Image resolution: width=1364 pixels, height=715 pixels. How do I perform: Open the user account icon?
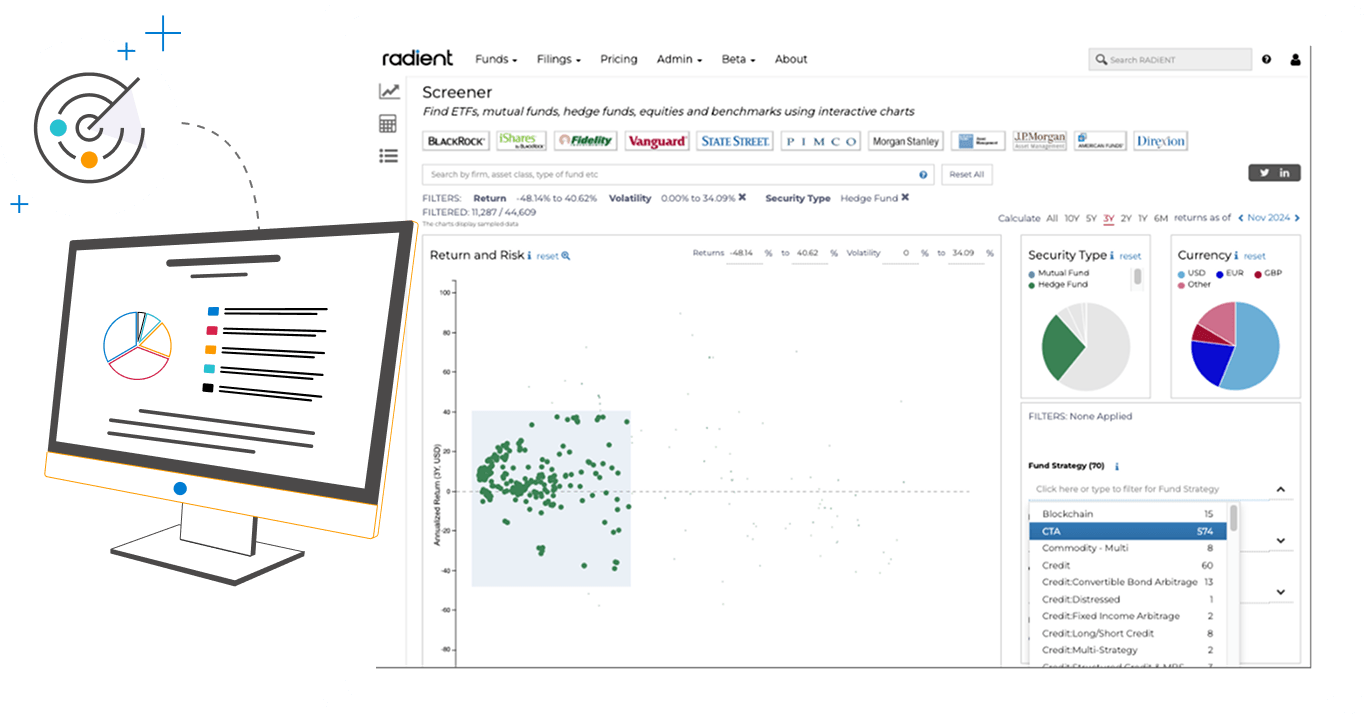pyautogui.click(x=1295, y=60)
